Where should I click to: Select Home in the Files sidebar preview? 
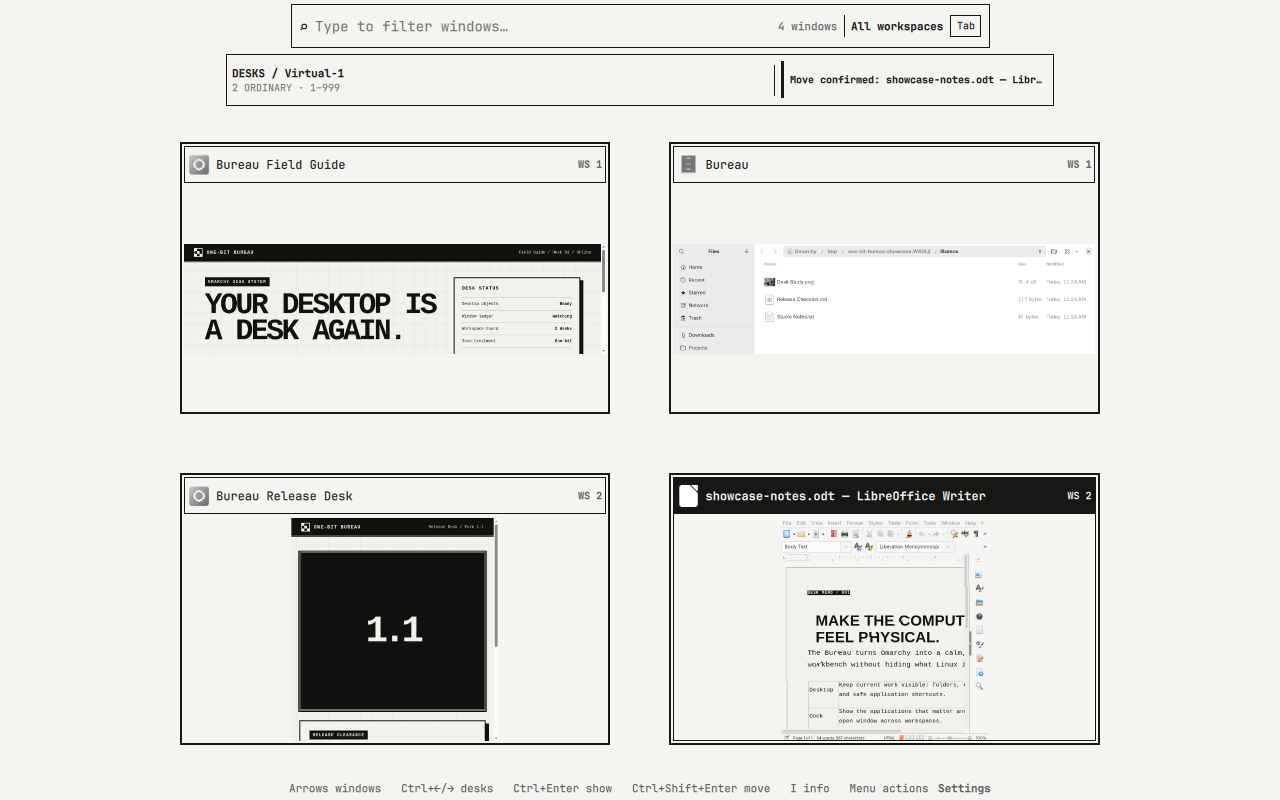tap(714, 267)
